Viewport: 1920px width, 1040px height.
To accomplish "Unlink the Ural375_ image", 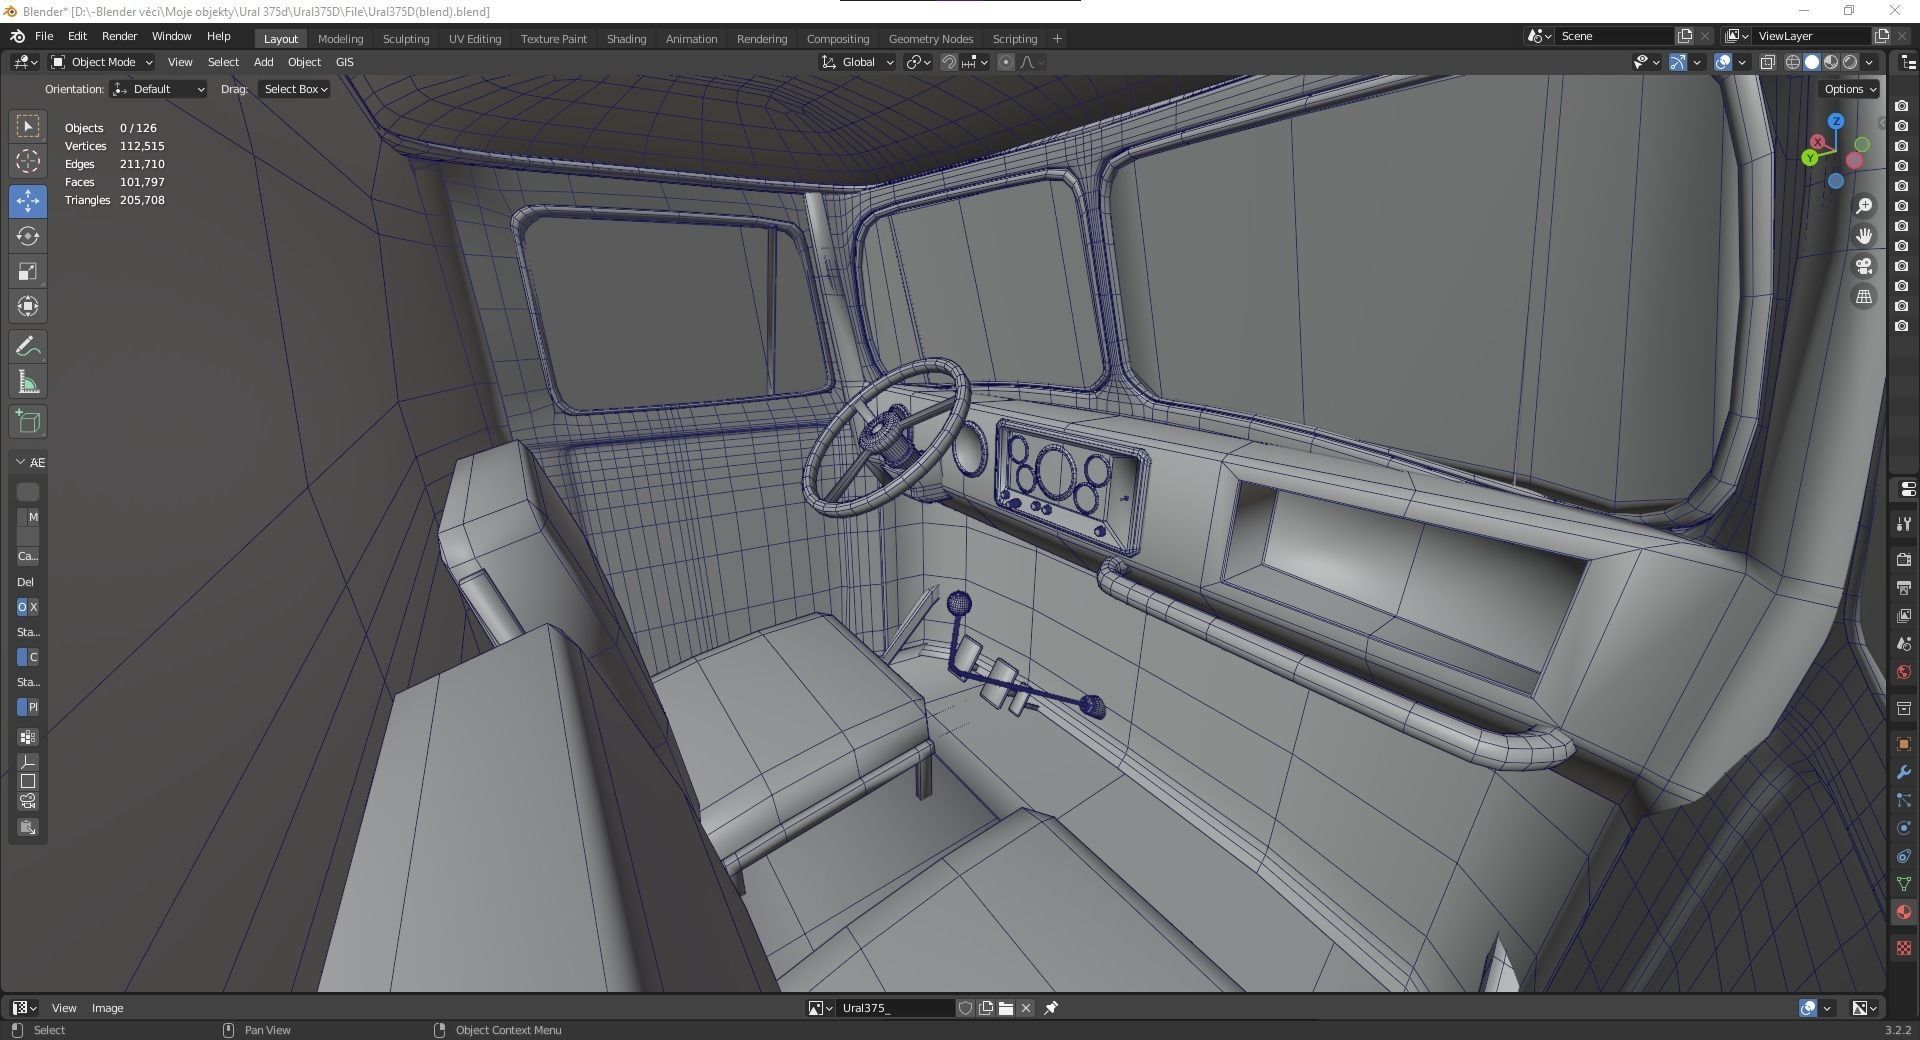I will tap(1026, 1008).
